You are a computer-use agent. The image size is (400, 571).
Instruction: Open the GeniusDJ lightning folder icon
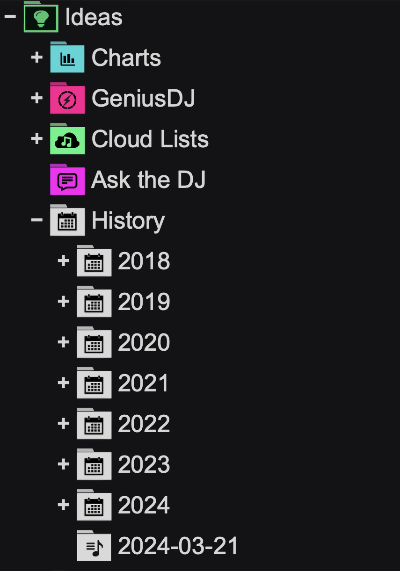click(67, 98)
